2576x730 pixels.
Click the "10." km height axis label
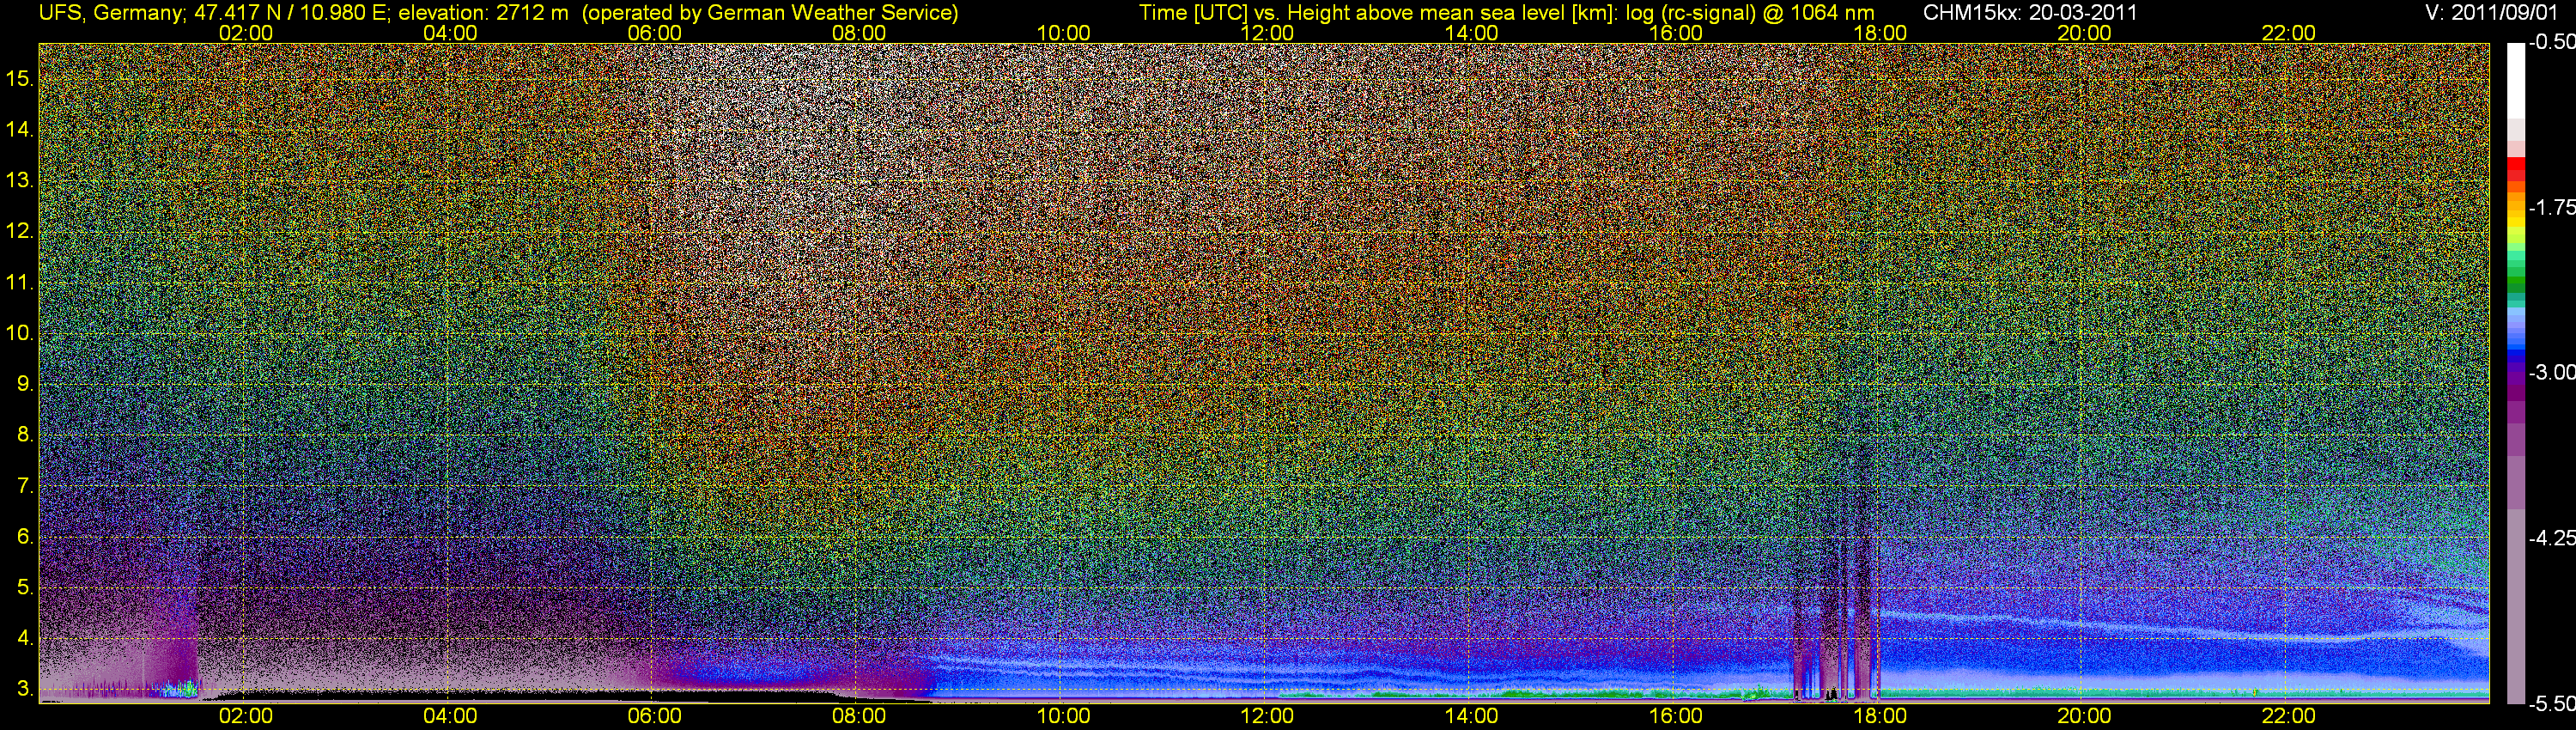coord(20,334)
